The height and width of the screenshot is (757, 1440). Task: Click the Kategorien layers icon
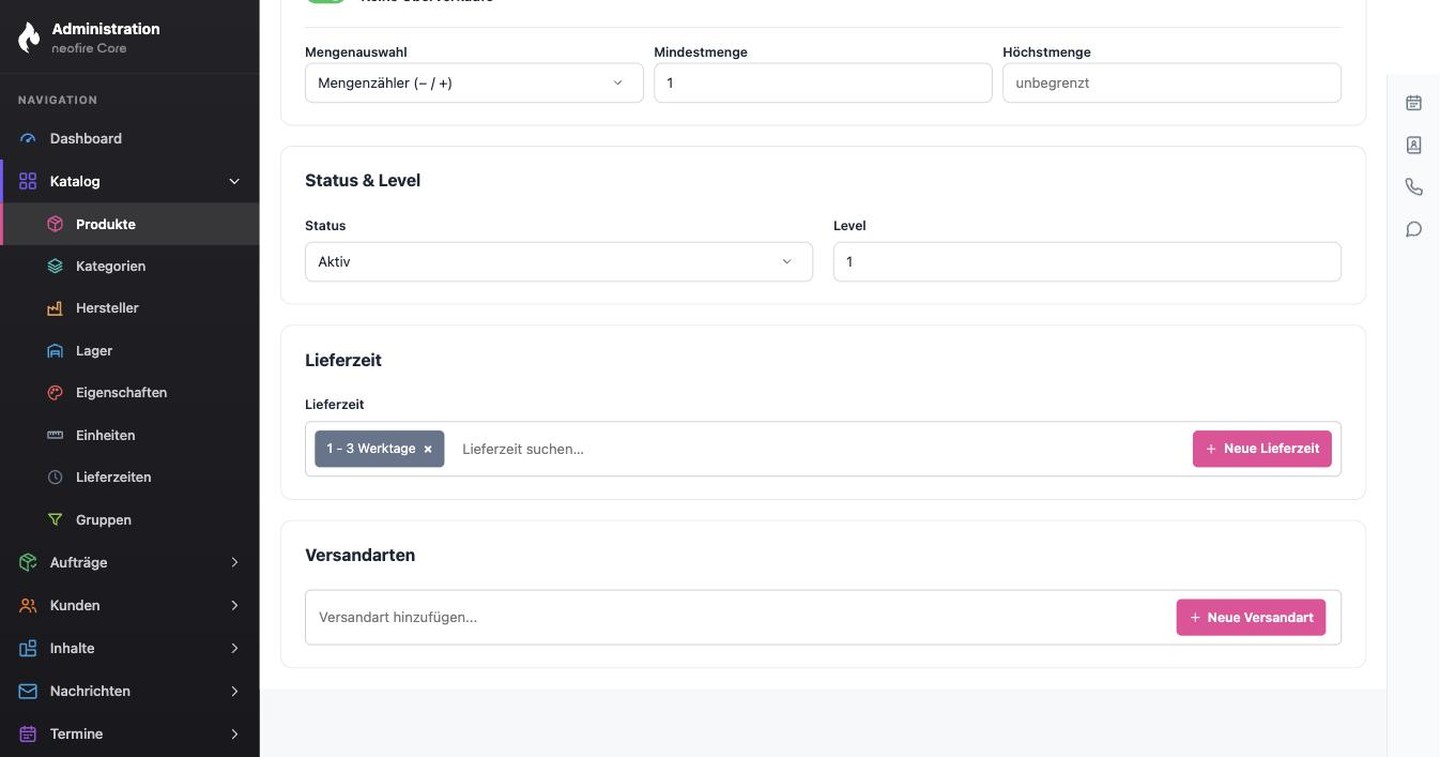55,266
